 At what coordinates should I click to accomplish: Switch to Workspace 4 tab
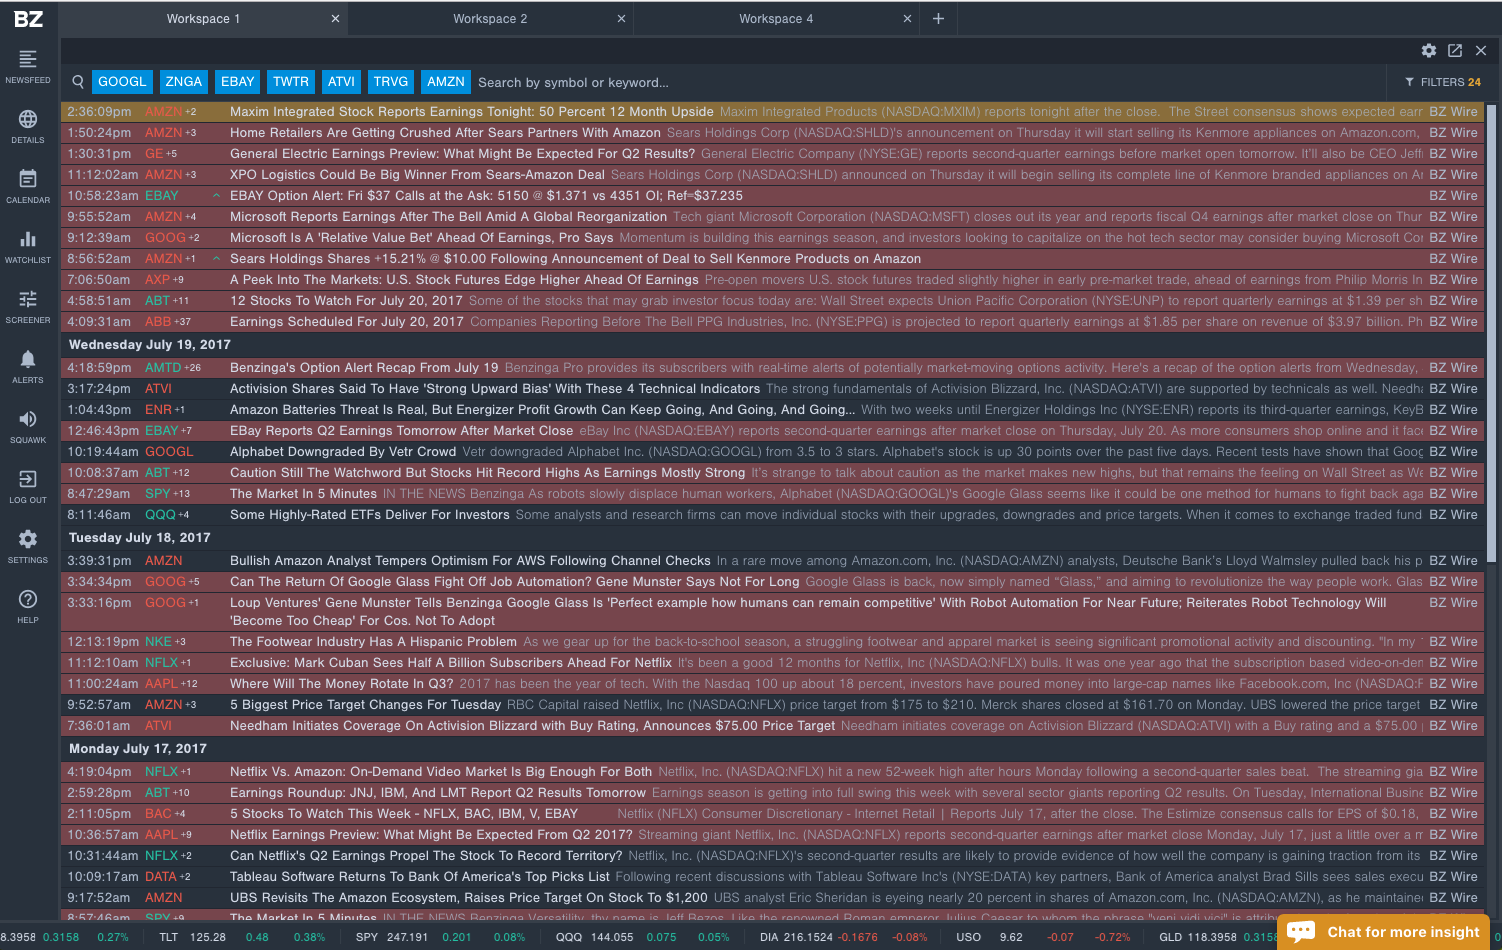pyautogui.click(x=776, y=19)
